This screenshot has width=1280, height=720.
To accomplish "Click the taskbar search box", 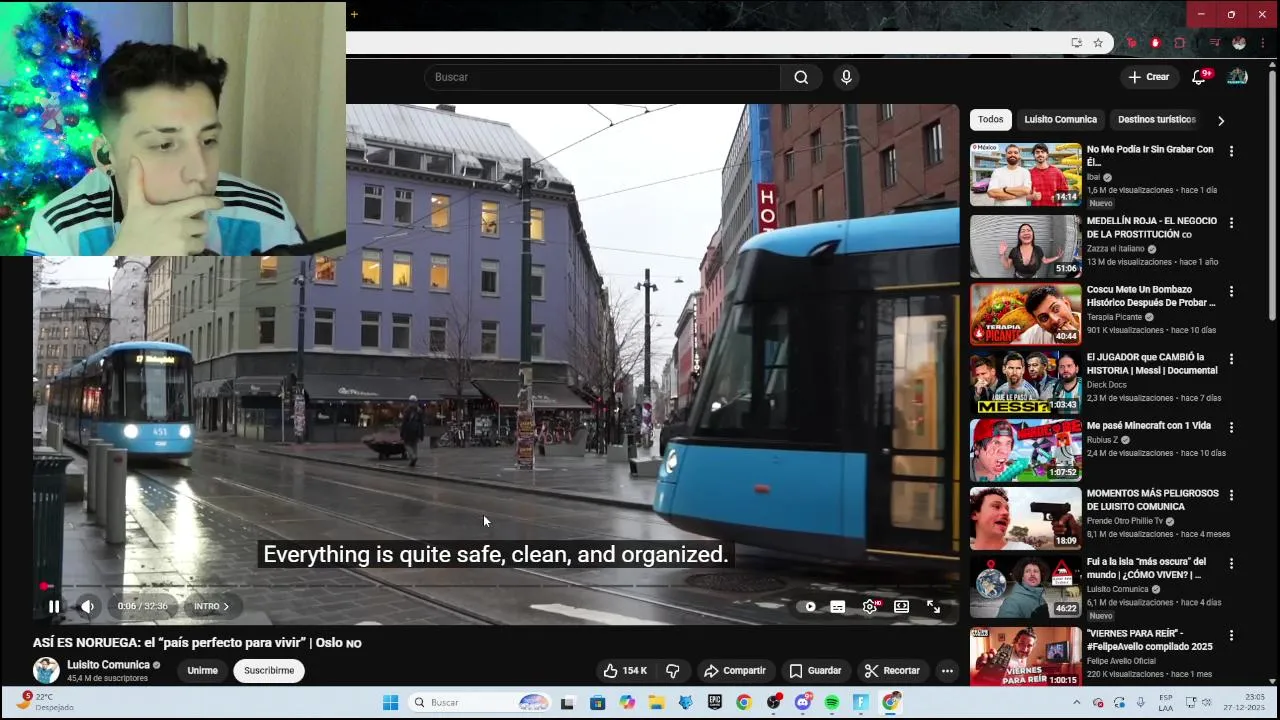I will 481,703.
